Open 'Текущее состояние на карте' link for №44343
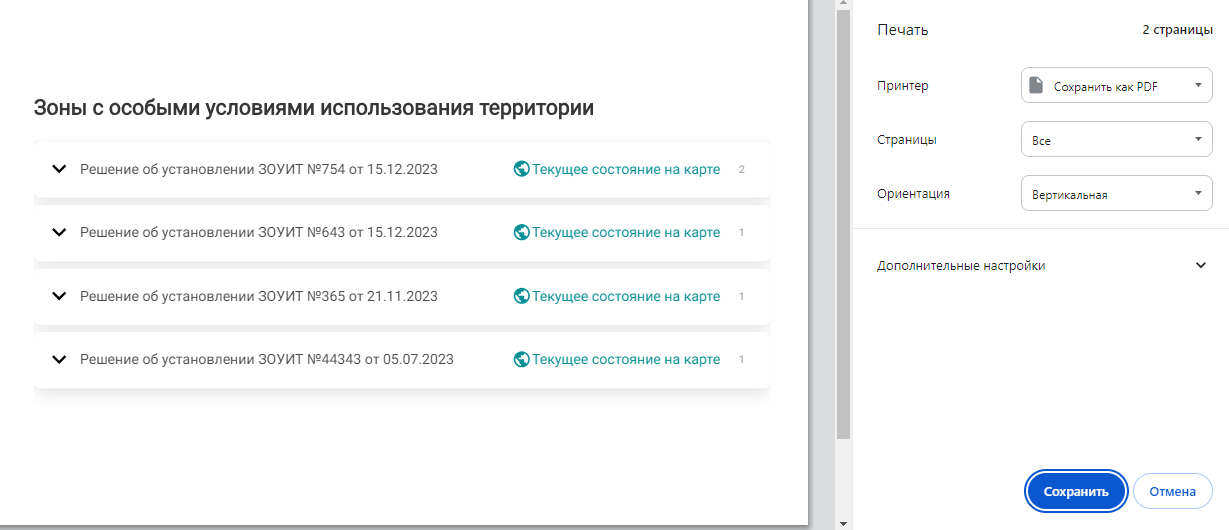 [625, 359]
